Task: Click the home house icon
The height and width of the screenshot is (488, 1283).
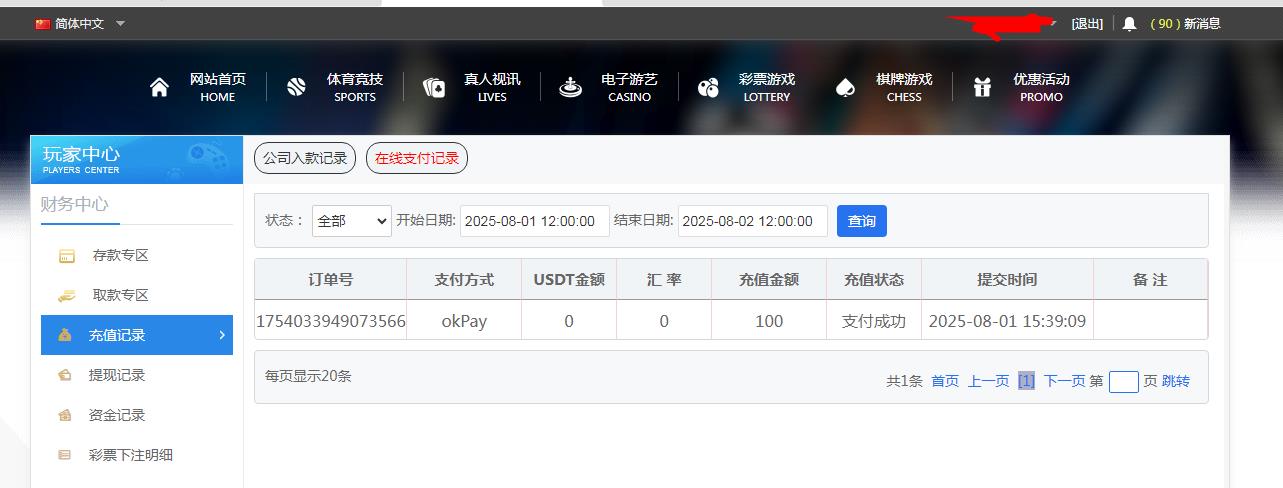Action: [159, 88]
